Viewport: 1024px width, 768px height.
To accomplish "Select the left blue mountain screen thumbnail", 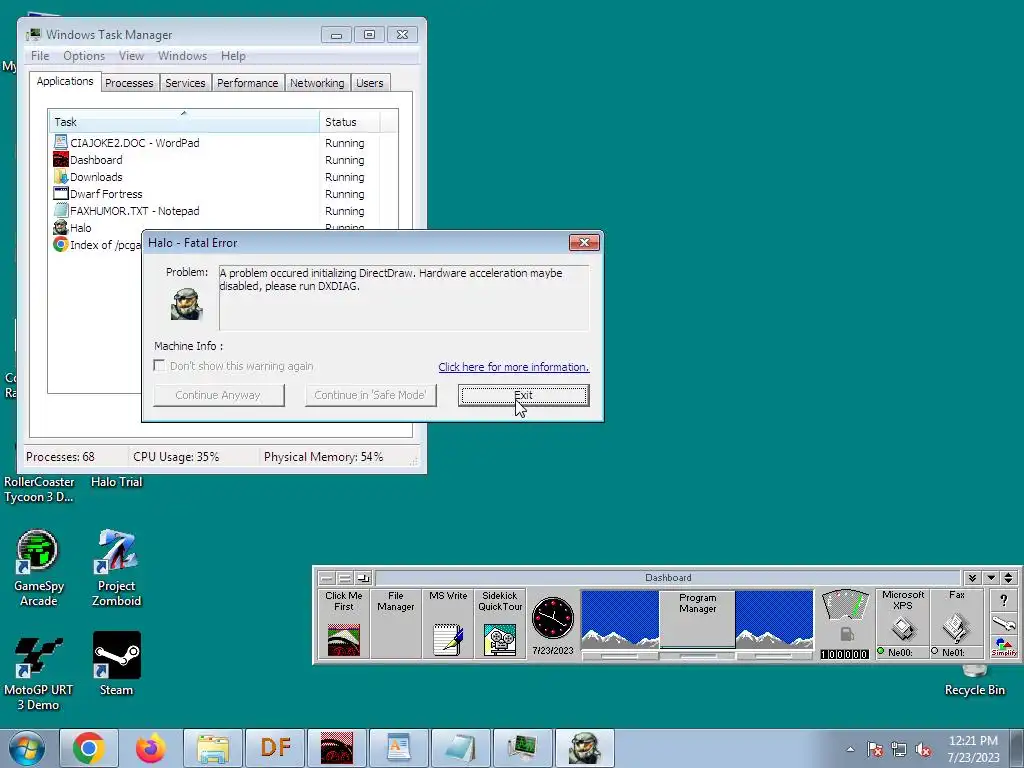I will point(620,619).
